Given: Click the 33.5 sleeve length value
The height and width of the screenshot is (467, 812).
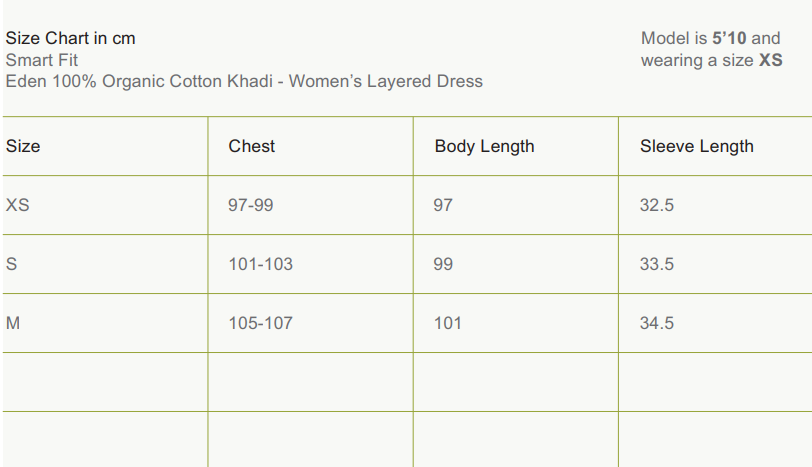Looking at the screenshot, I should (657, 264).
